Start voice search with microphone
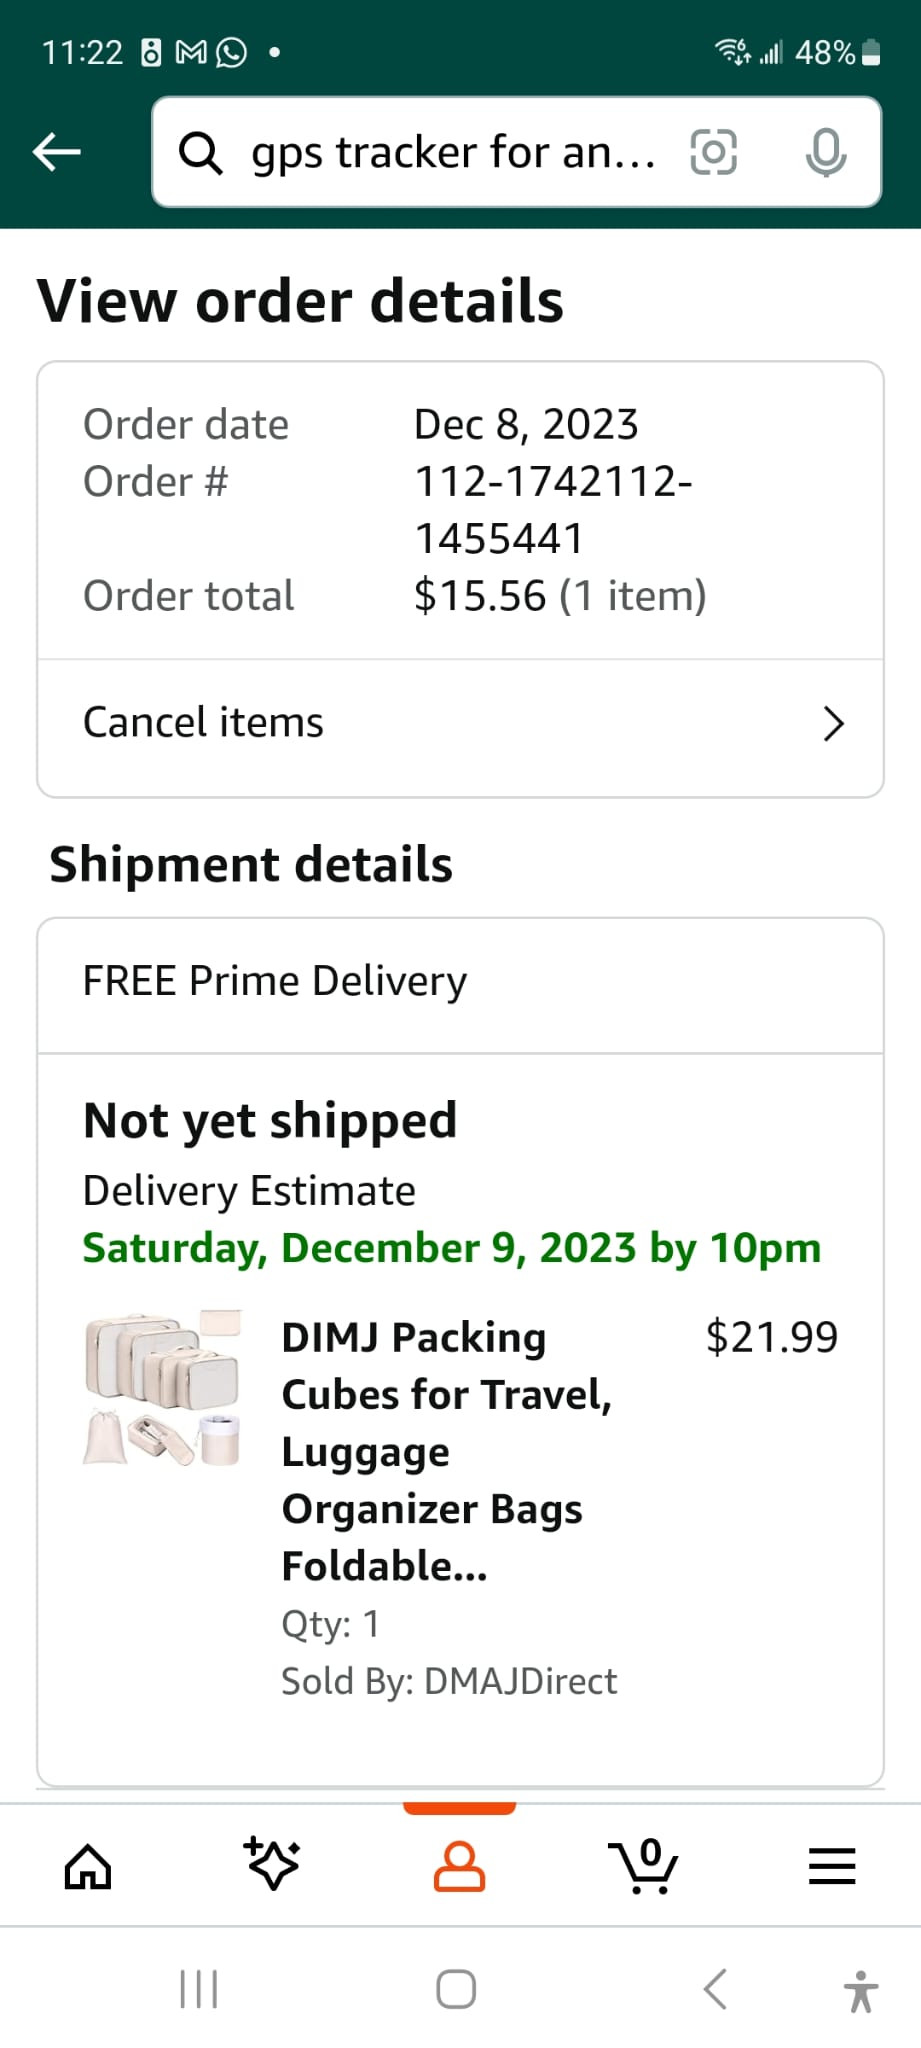Screen dimensions: 921x2048 [826, 153]
